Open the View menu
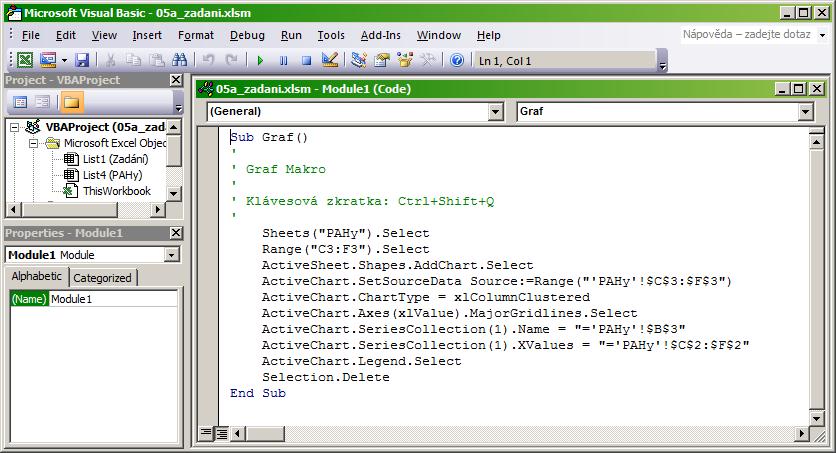Screen dimensions: 836x453 104,35
